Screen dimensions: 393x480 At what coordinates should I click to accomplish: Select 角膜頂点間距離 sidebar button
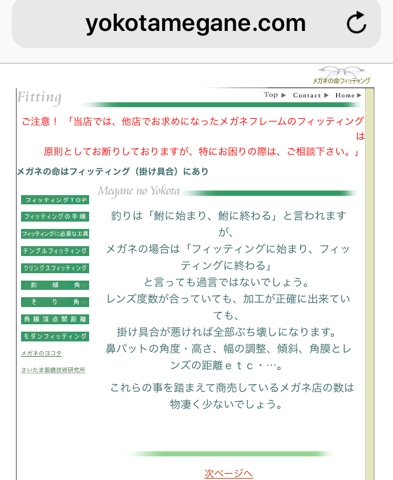(x=55, y=319)
